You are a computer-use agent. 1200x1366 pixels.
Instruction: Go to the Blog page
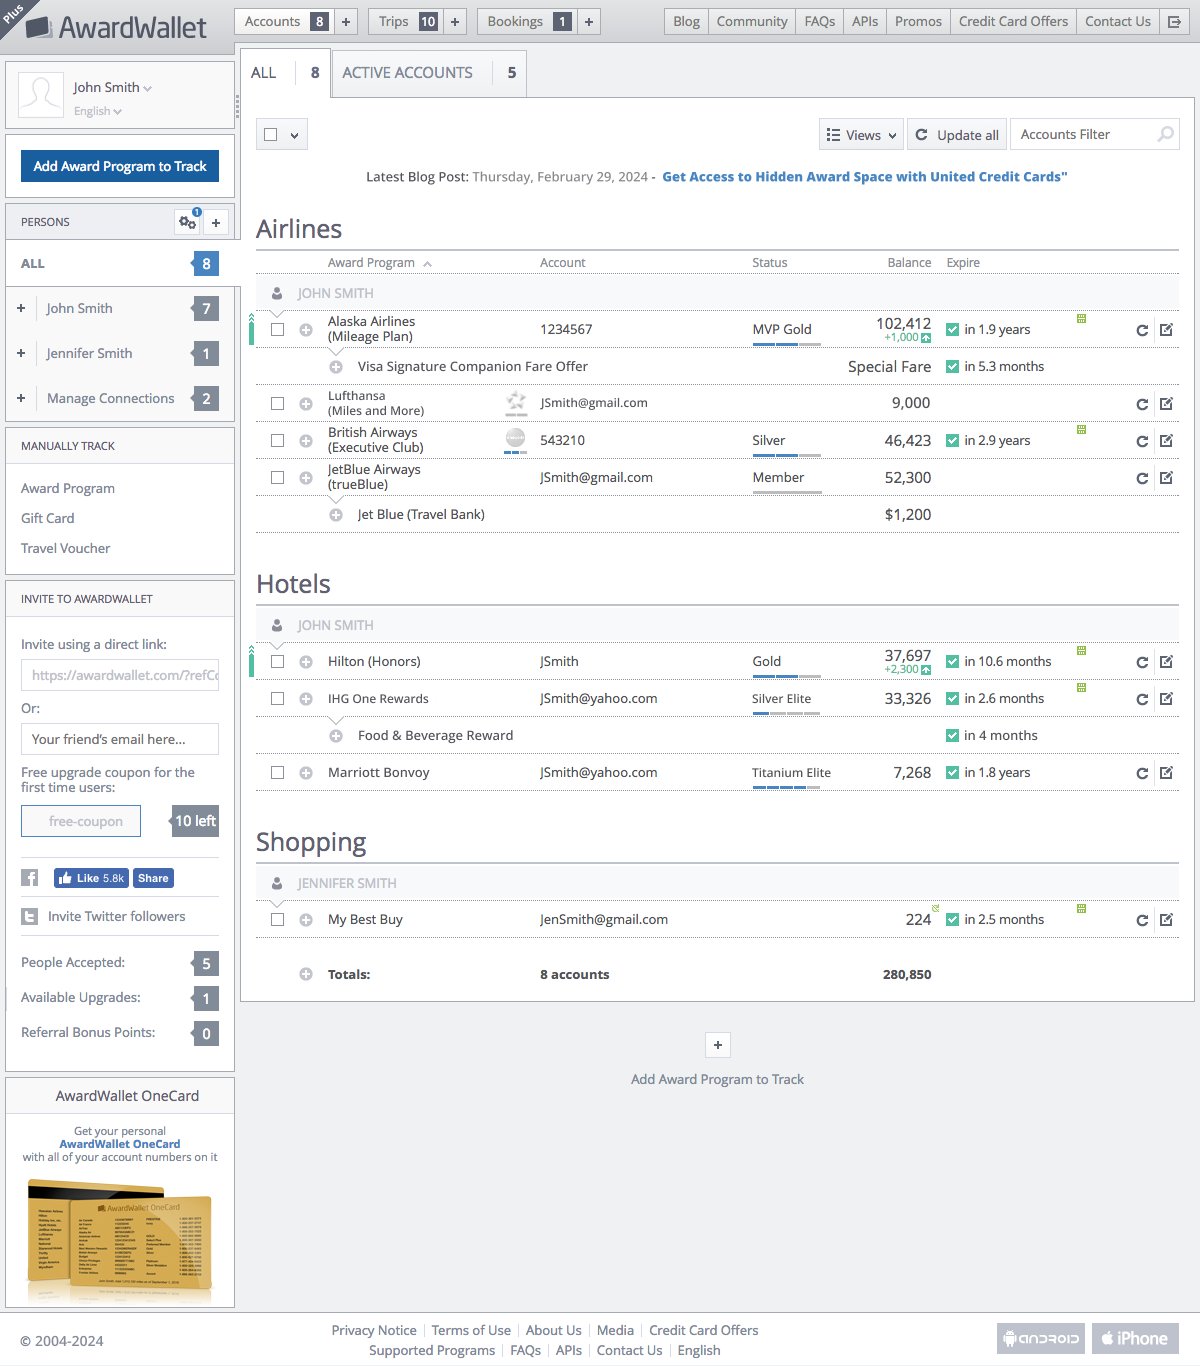point(687,22)
